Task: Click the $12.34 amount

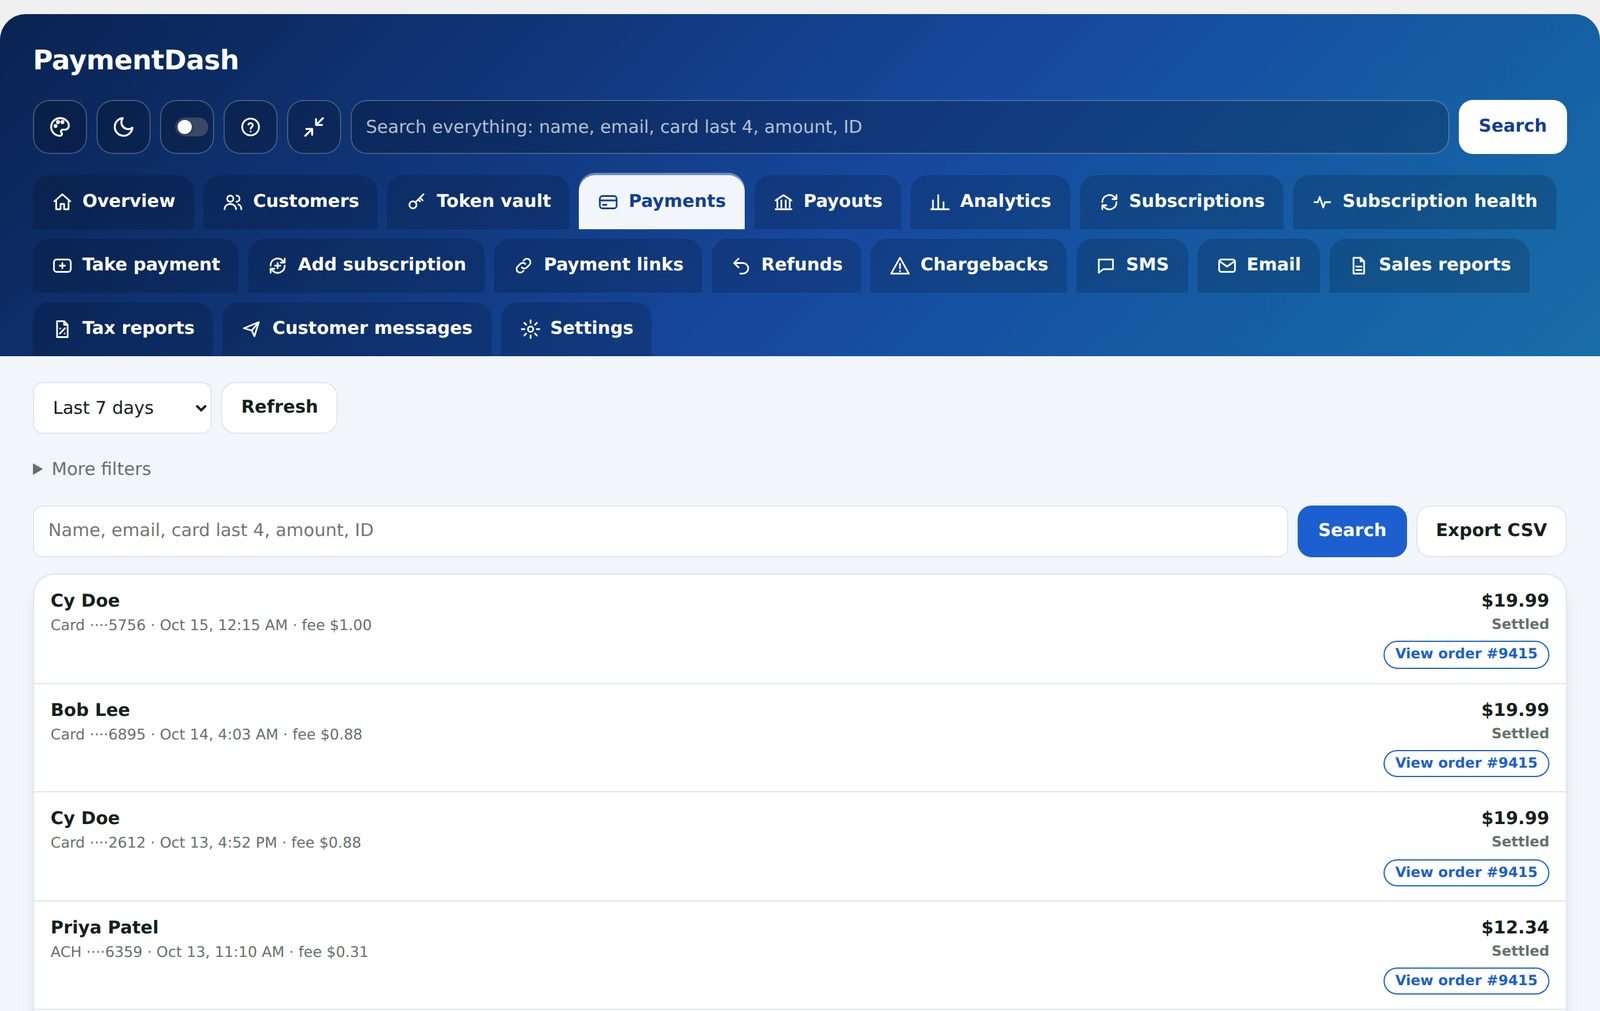Action: coord(1515,928)
